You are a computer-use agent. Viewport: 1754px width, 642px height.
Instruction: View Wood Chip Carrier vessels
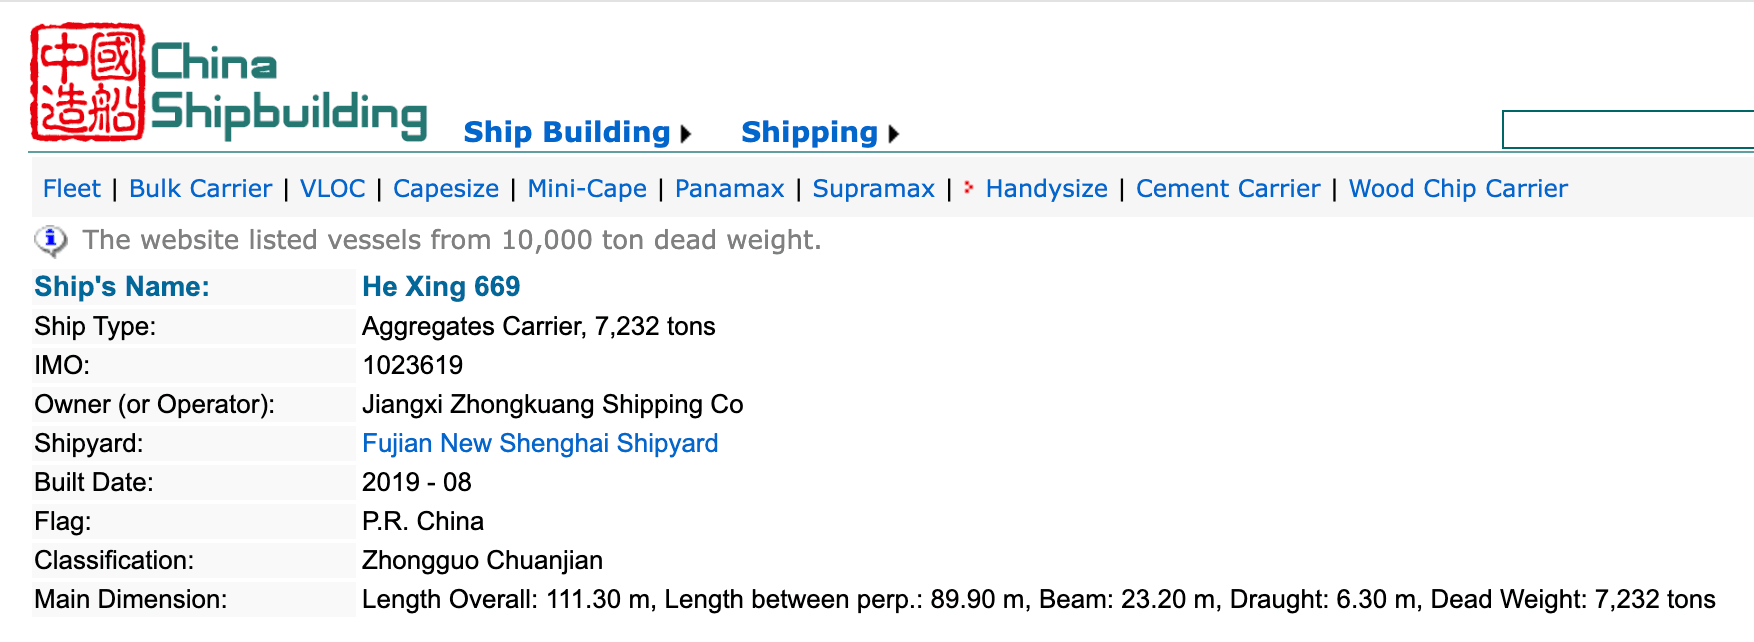[x=1458, y=188]
